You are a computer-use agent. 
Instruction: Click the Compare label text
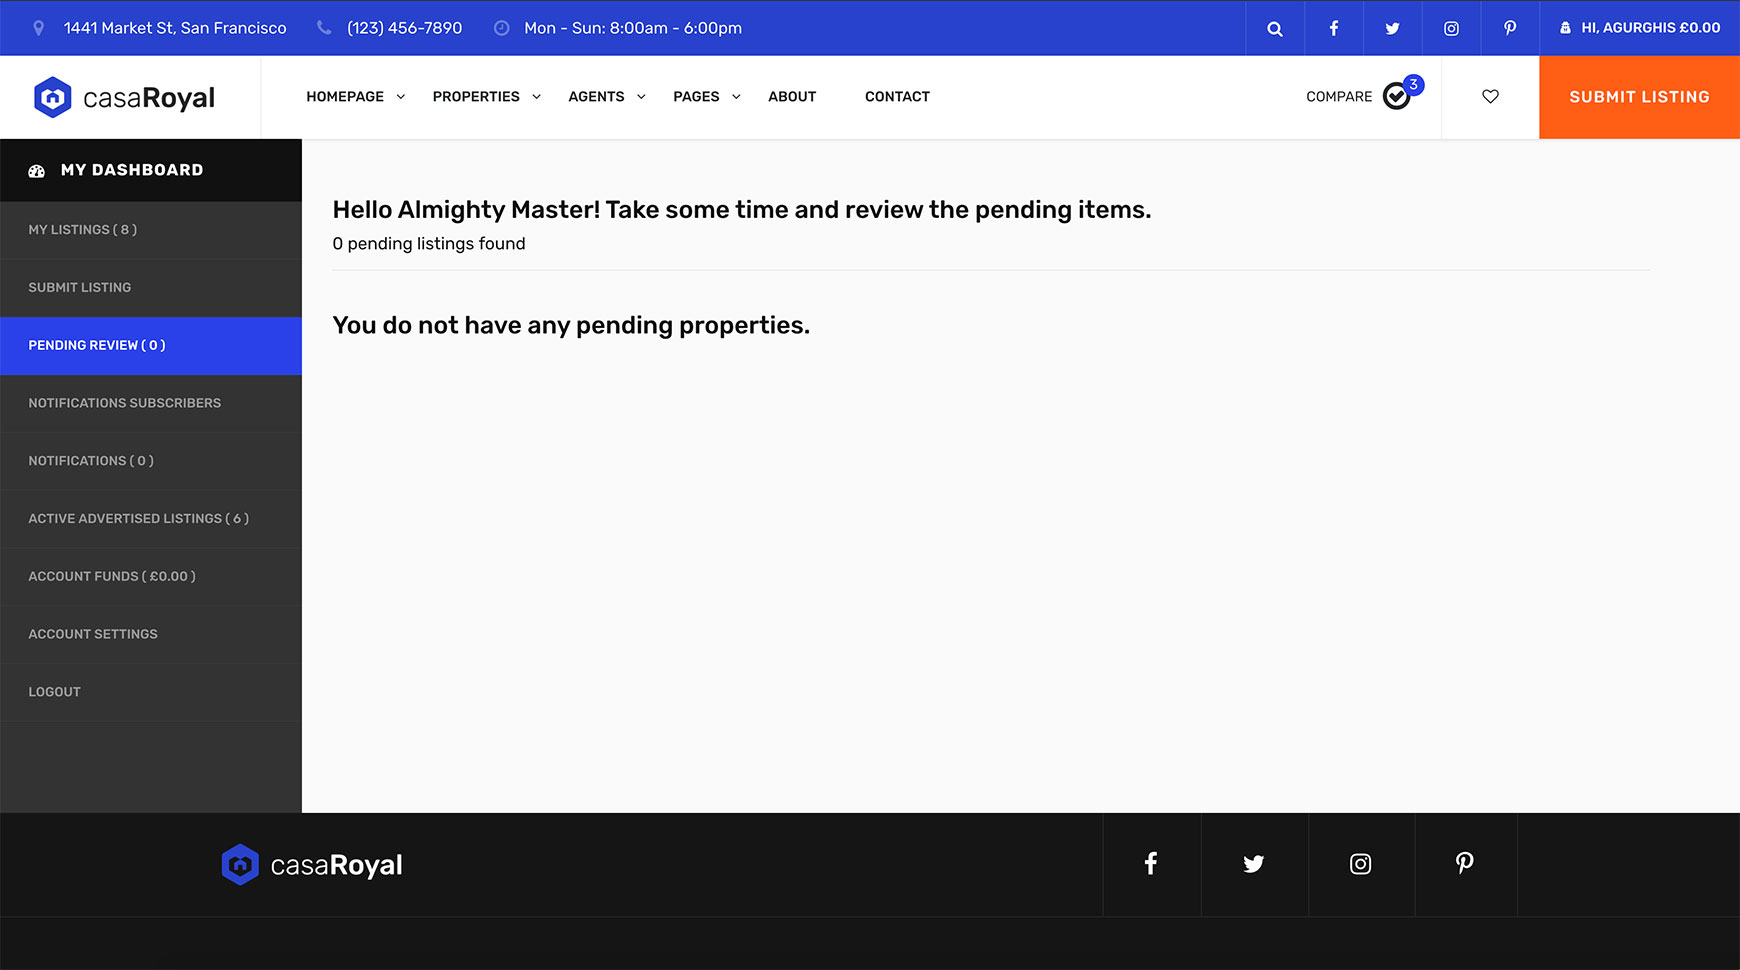click(x=1339, y=97)
